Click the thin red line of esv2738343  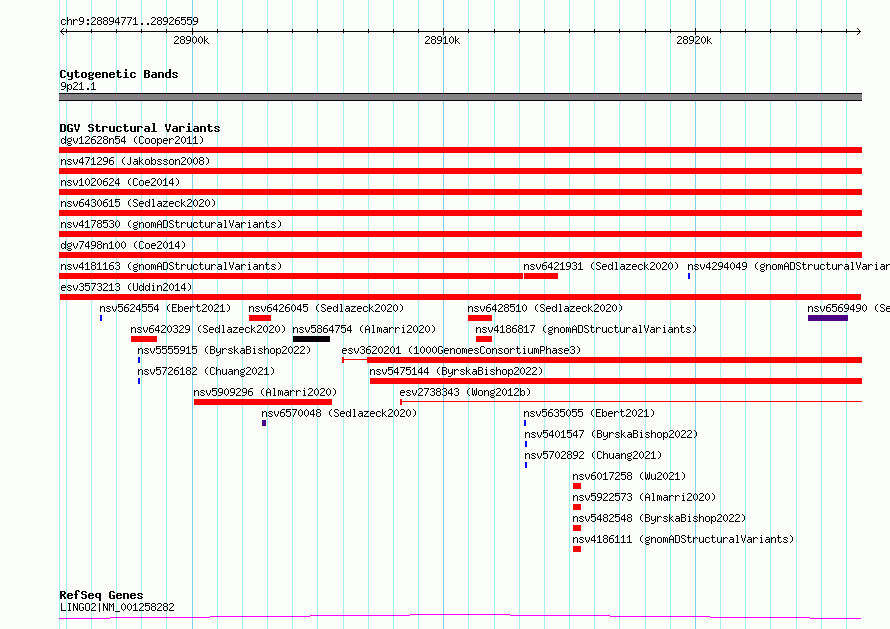631,402
